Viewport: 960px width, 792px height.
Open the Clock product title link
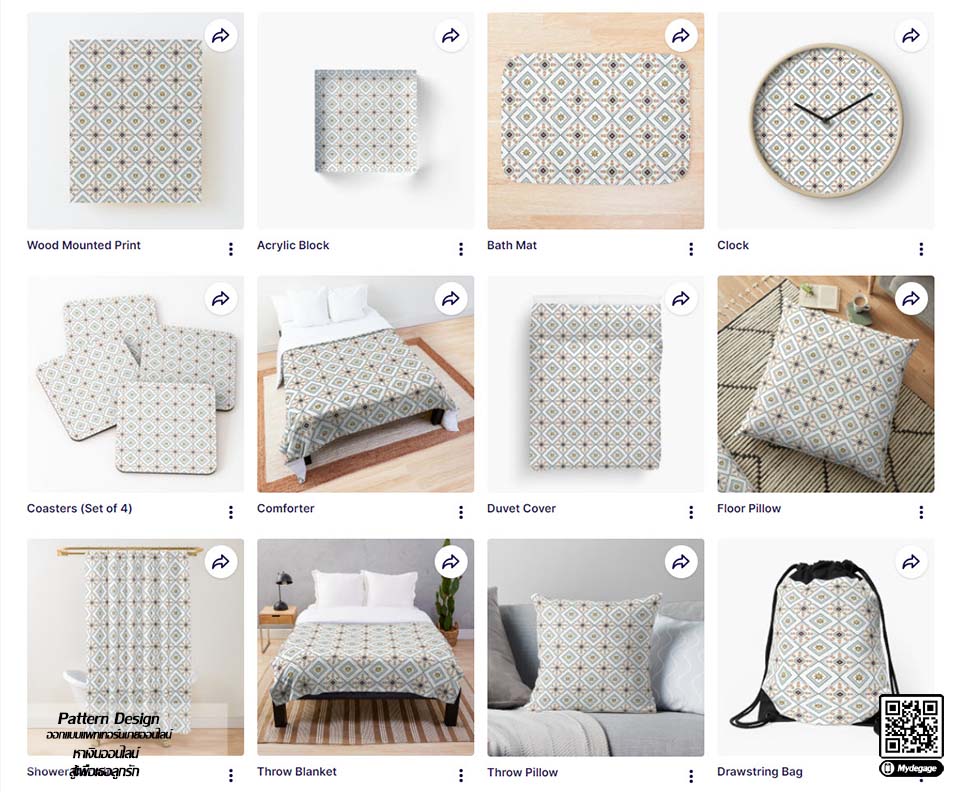(733, 245)
